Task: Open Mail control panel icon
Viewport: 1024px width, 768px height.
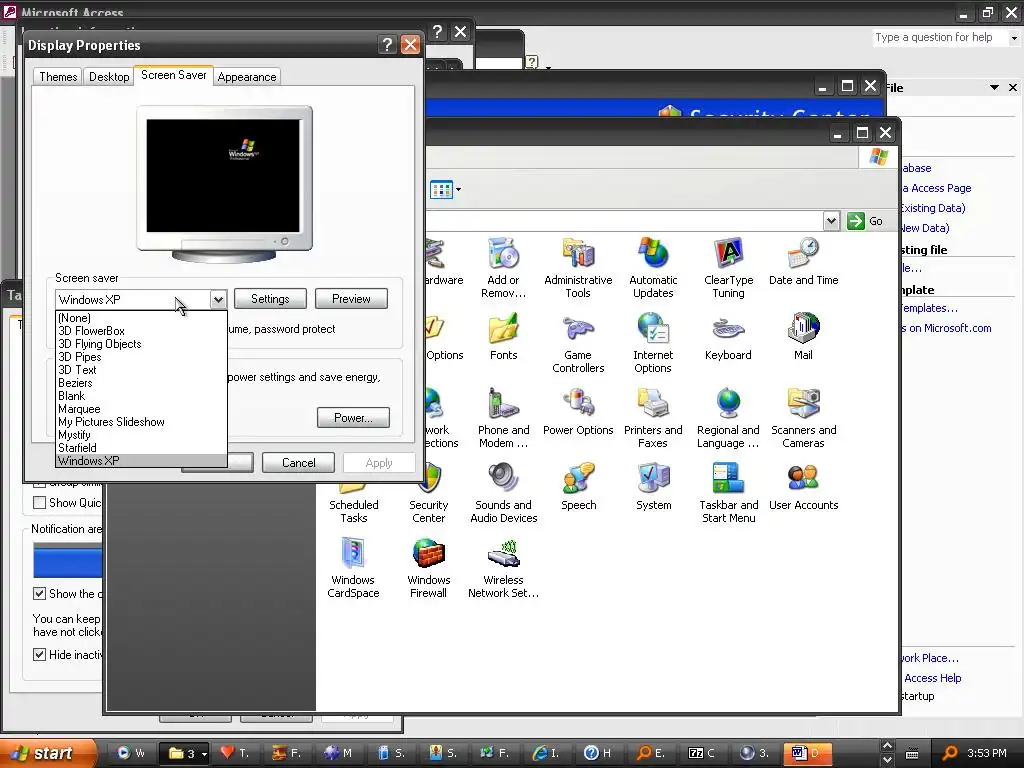Action: 803,336
